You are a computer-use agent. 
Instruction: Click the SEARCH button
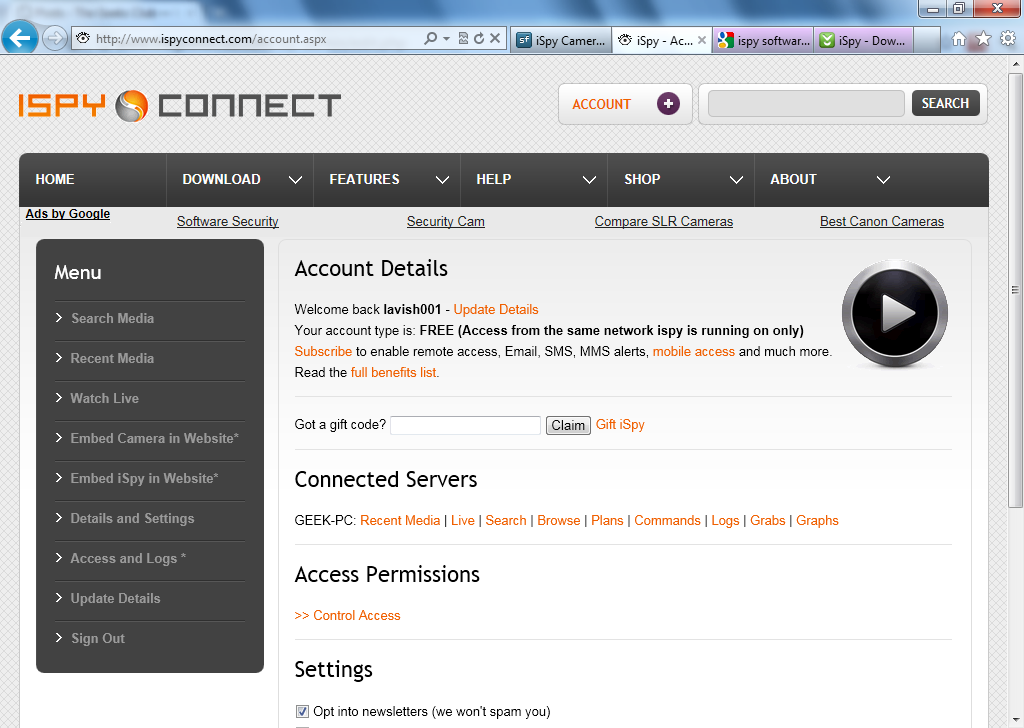(x=946, y=103)
